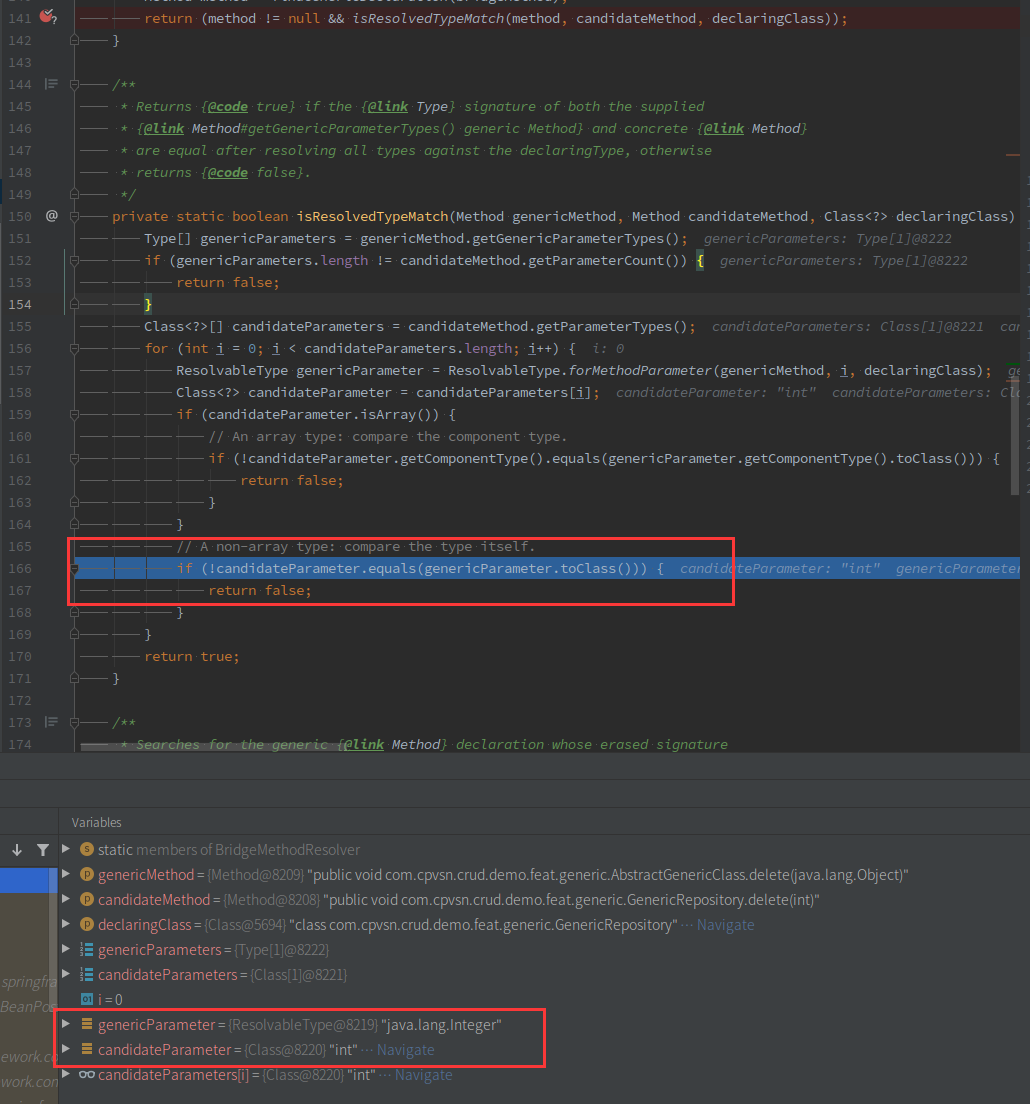Click the object icon of candidateParameter
Image resolution: width=1030 pixels, height=1104 pixels.
pyautogui.click(x=87, y=1049)
